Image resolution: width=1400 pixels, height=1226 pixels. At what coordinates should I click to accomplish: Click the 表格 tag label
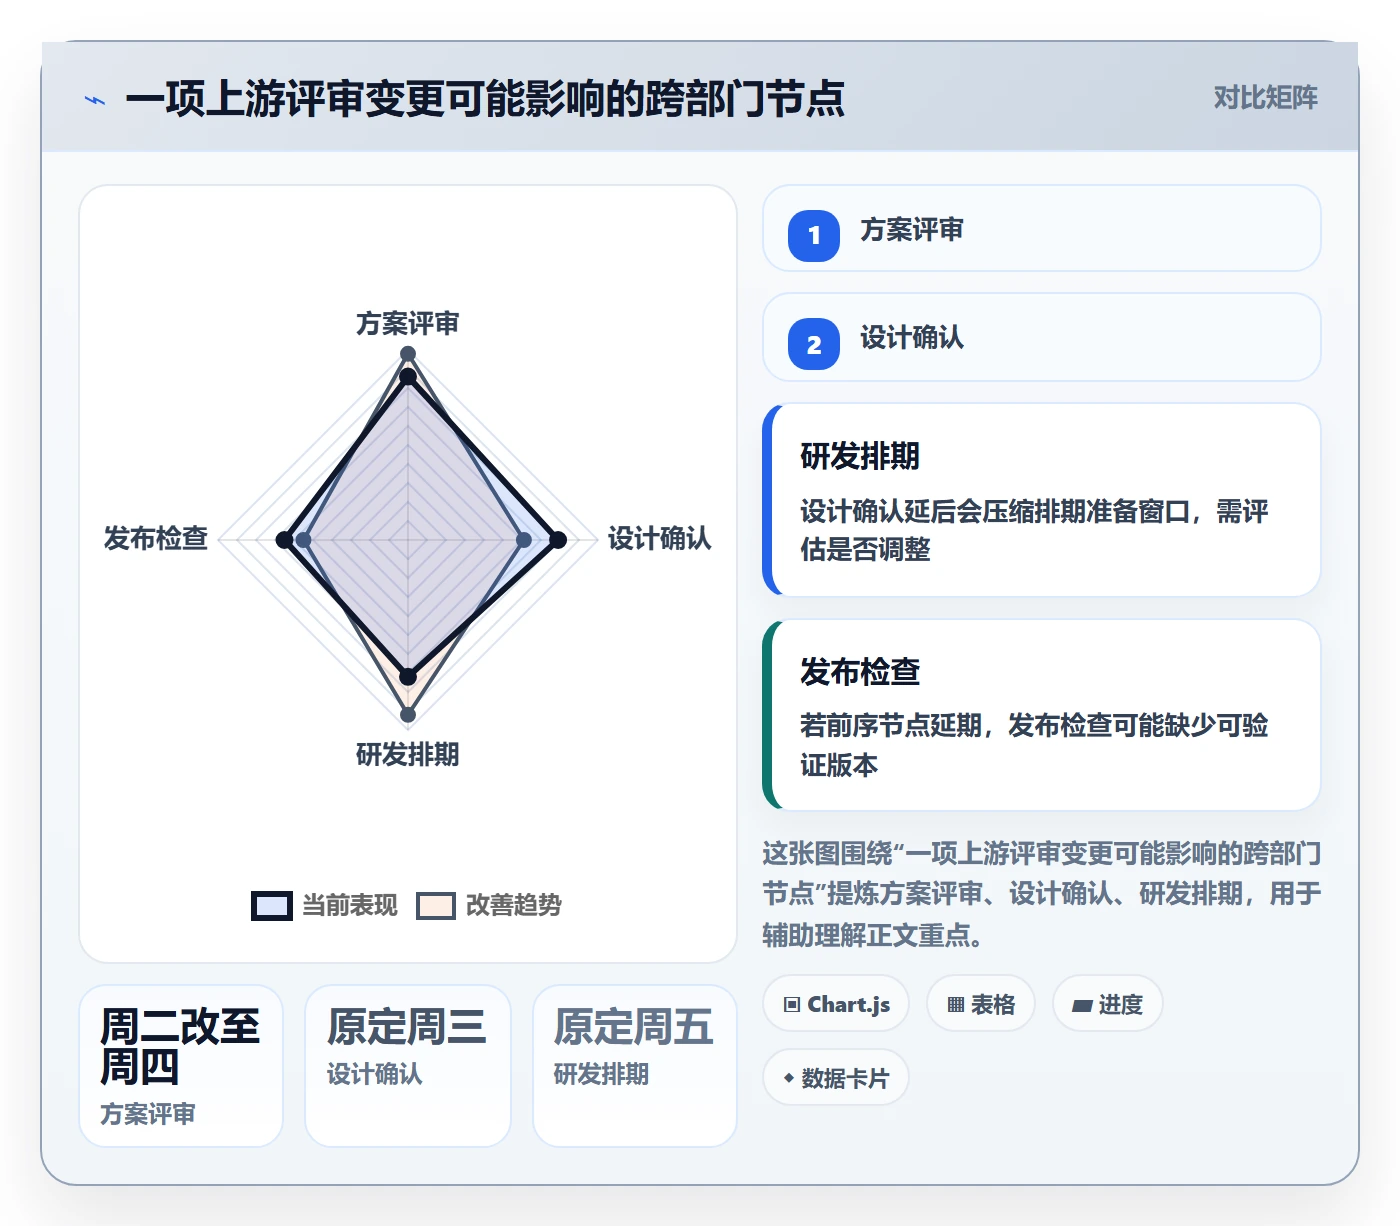(x=993, y=1005)
